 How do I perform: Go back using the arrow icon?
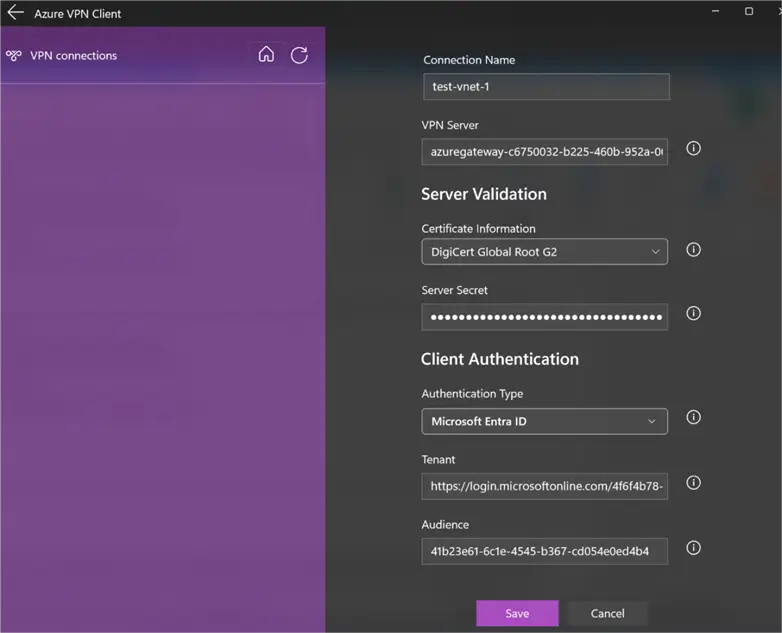pos(15,13)
